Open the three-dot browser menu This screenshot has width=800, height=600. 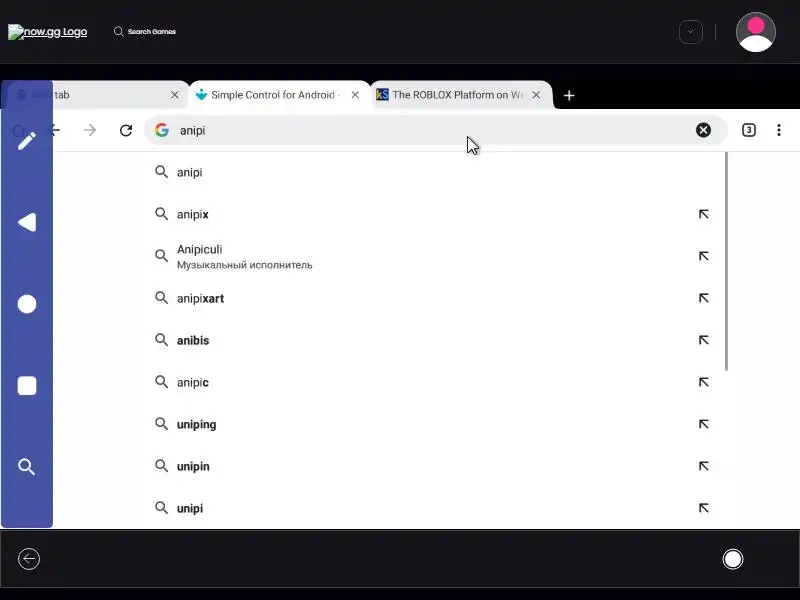tap(779, 130)
